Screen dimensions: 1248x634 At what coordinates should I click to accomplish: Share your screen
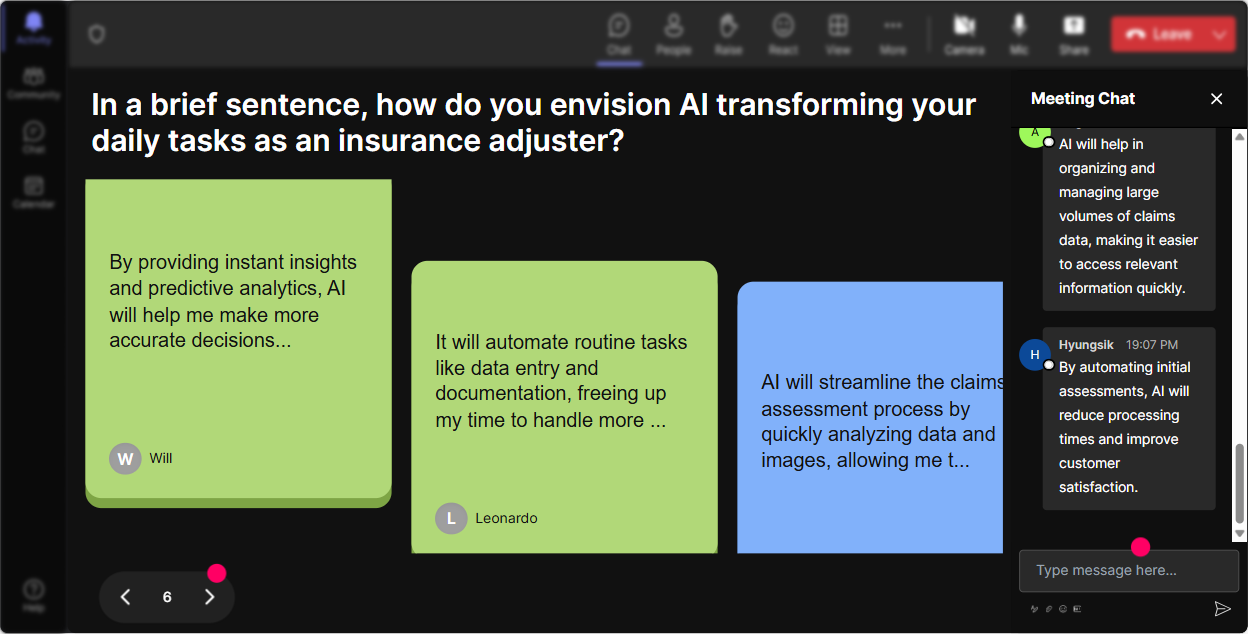[1074, 34]
